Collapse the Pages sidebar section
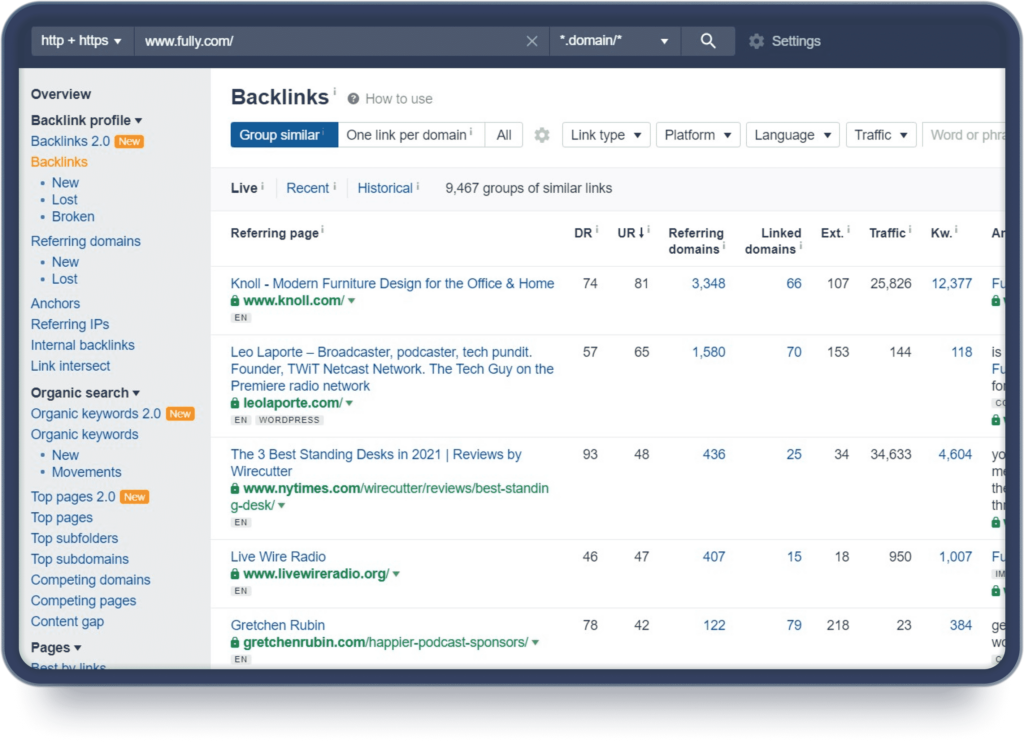Screen dimensions: 1024x745 tap(56, 648)
